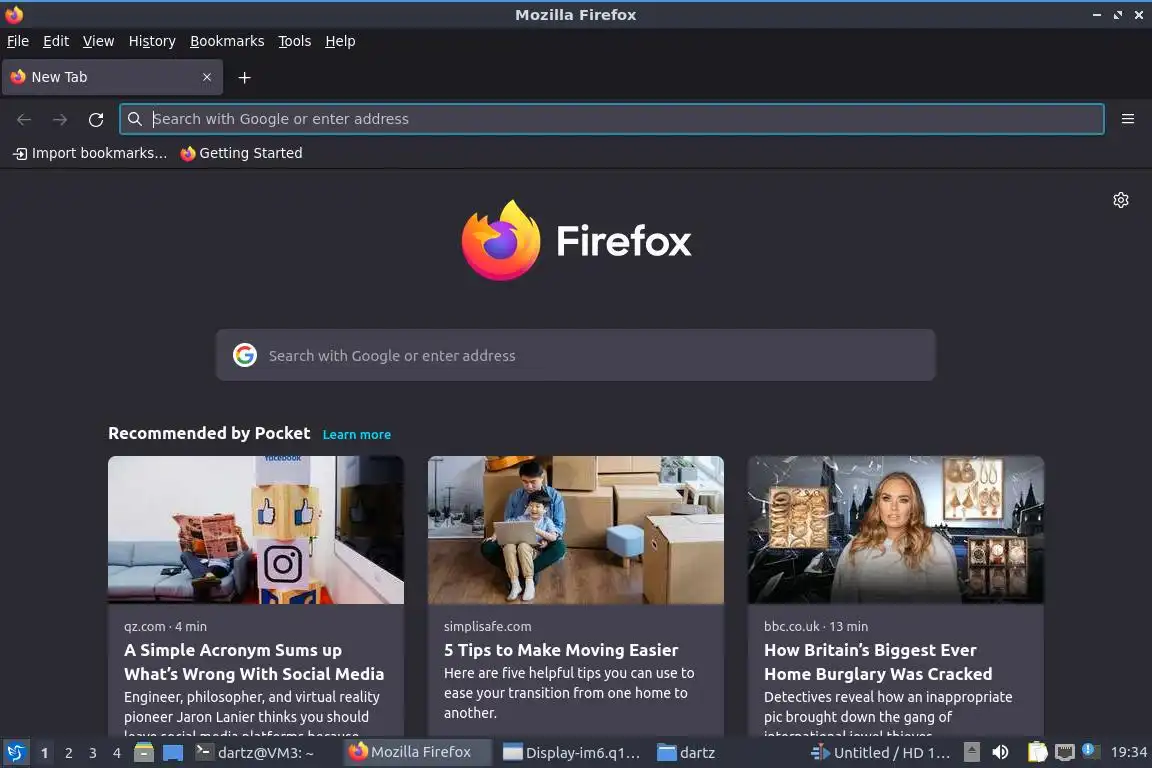Screen dimensions: 1152x768
Task: Open the dartz folder window from taskbar
Action: tap(687, 753)
